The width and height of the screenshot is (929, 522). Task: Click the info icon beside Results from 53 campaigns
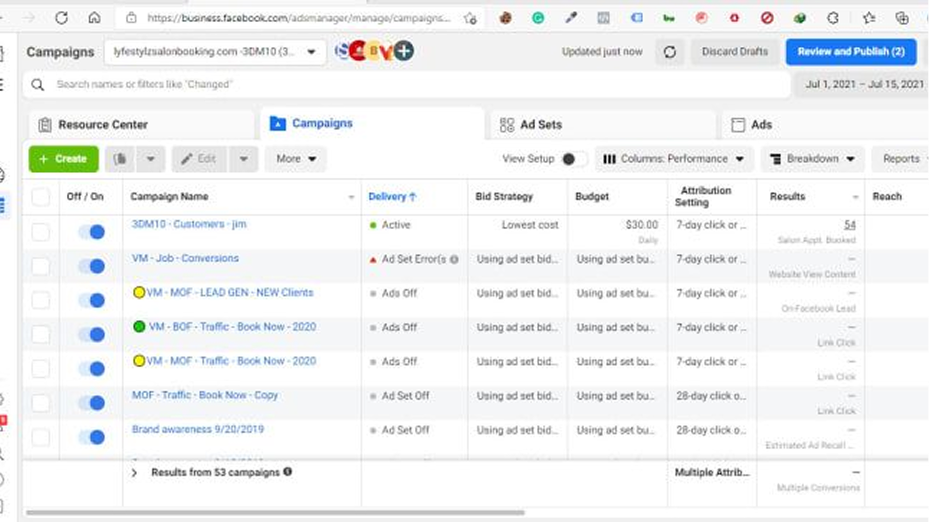pos(288,472)
